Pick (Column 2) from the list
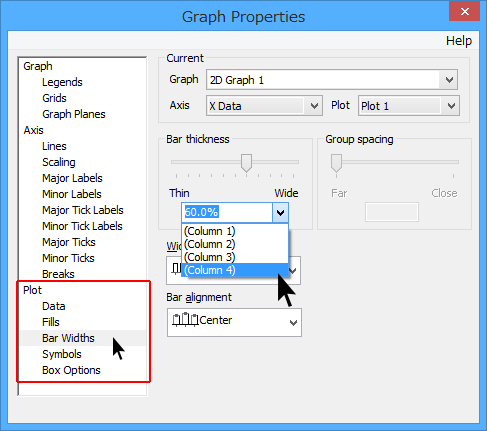 (x=235, y=244)
